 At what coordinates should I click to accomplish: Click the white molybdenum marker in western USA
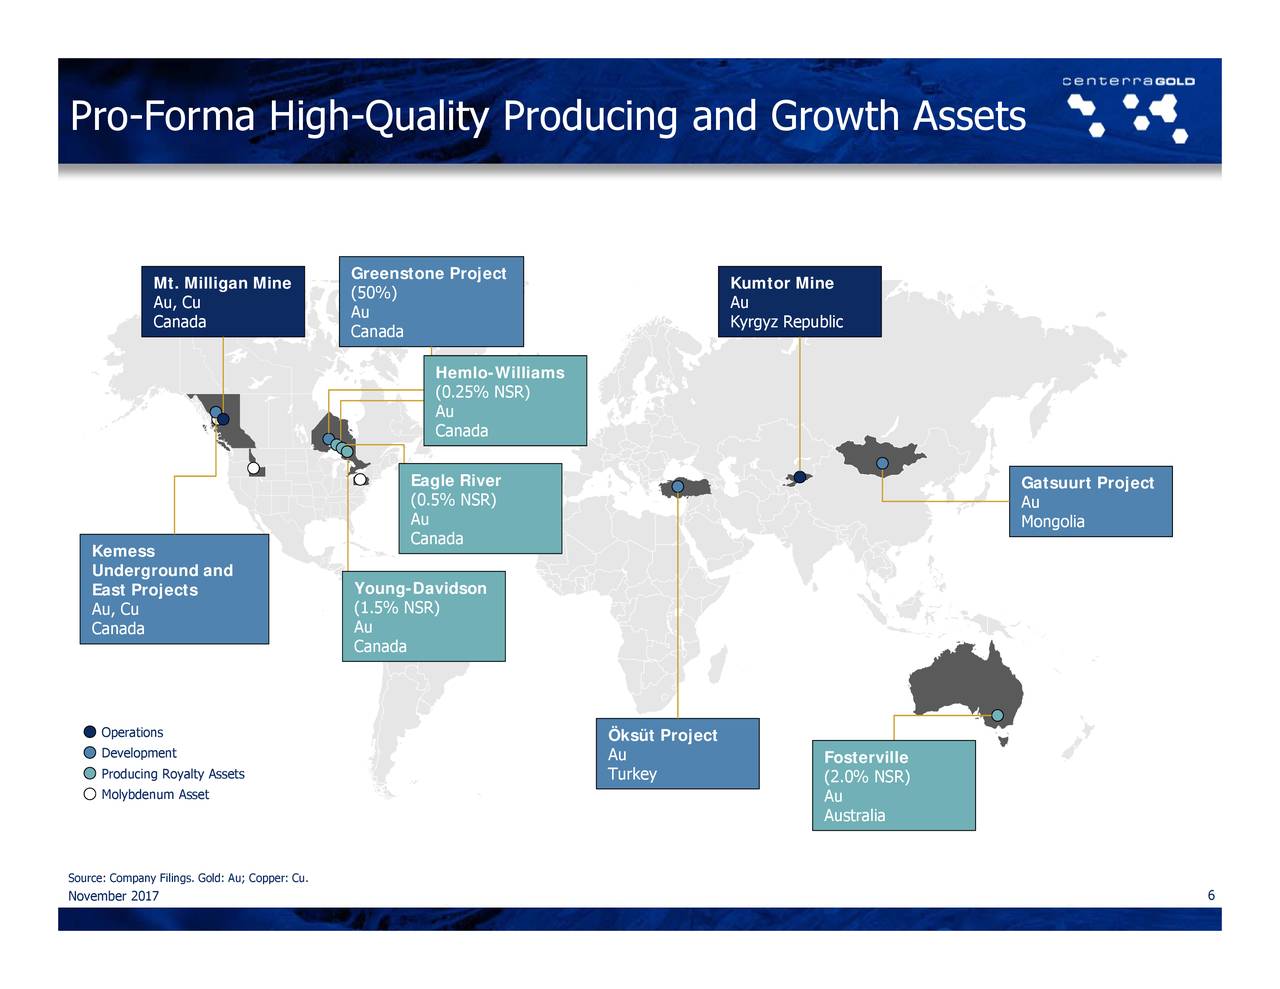pos(254,468)
